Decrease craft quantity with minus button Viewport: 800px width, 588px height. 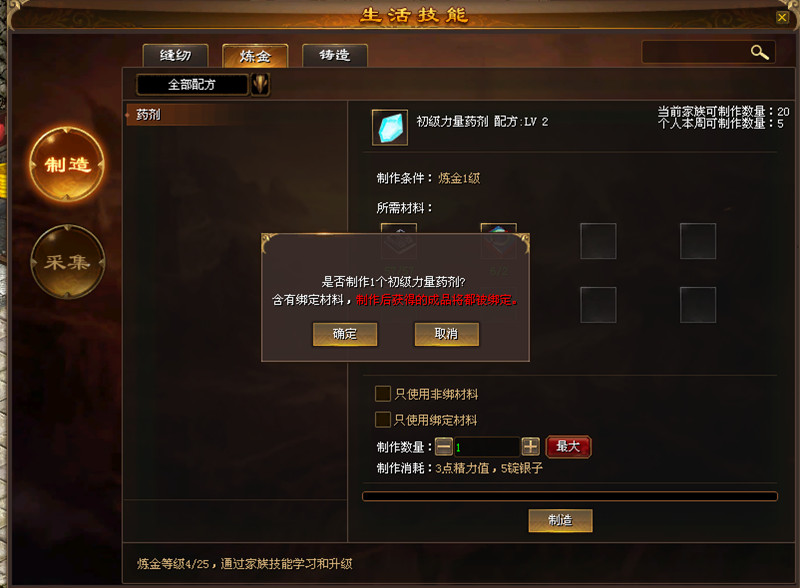[444, 447]
